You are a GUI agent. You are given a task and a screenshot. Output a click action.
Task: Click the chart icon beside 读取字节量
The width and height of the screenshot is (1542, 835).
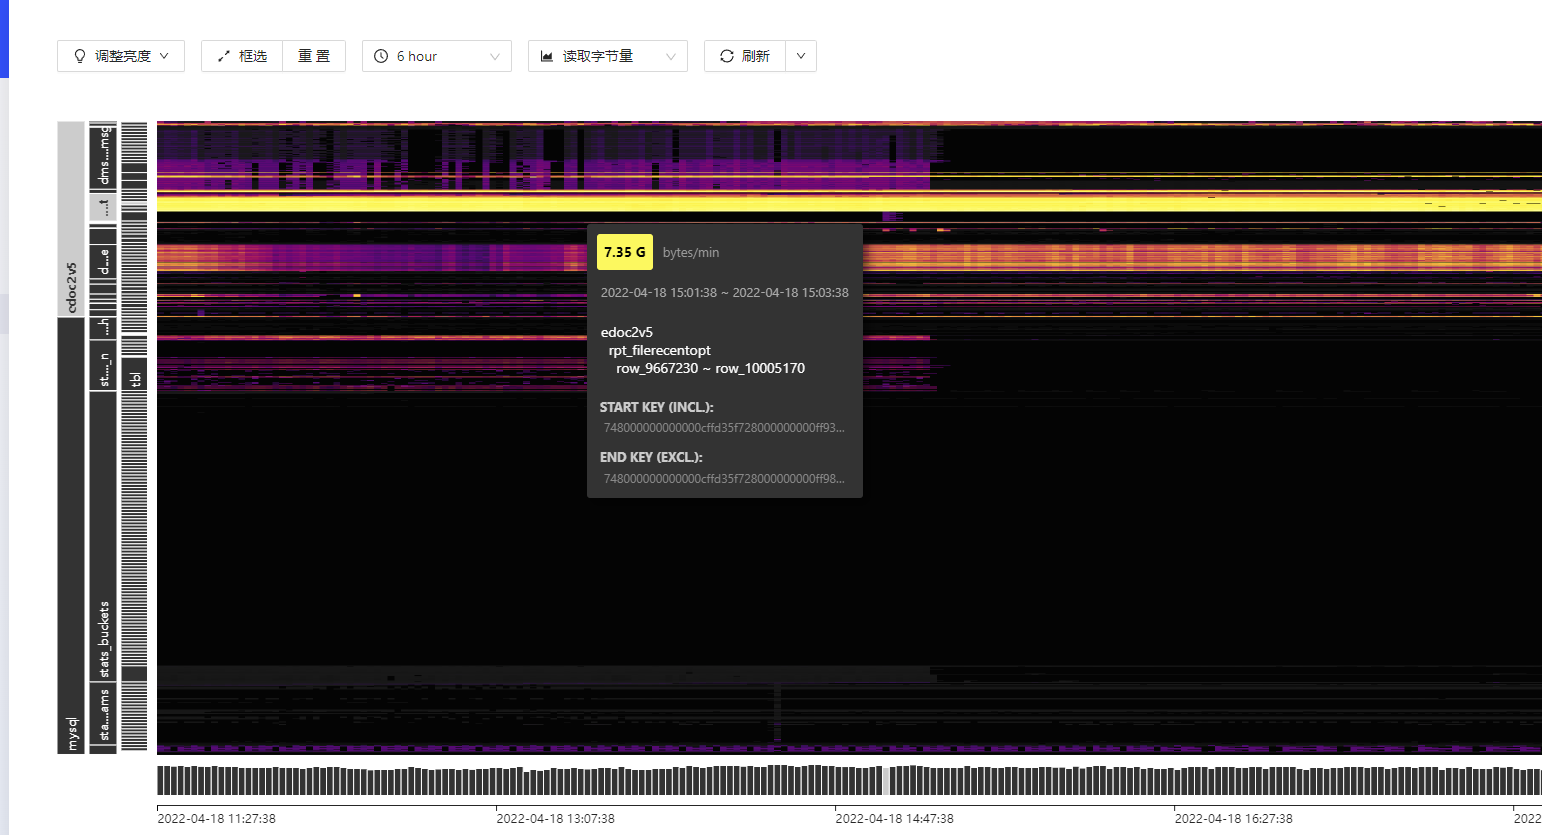point(547,57)
